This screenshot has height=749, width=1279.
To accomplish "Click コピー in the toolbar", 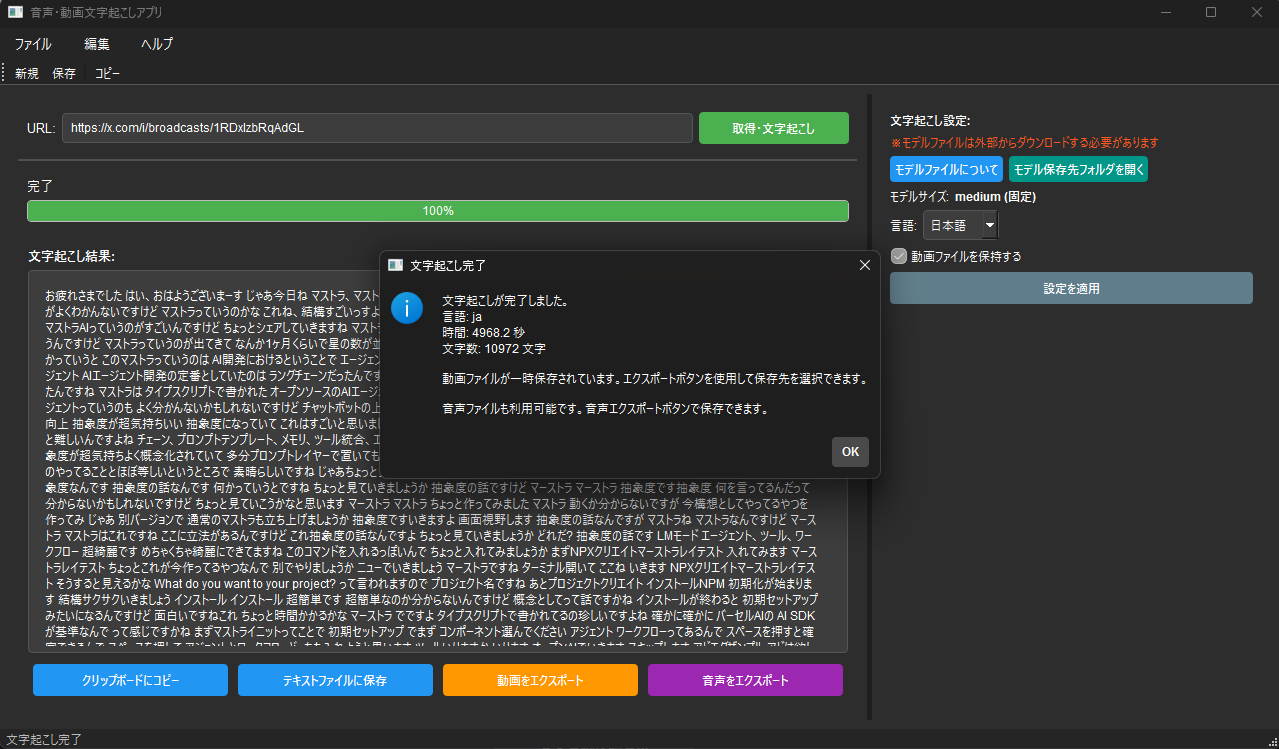I will tap(107, 73).
